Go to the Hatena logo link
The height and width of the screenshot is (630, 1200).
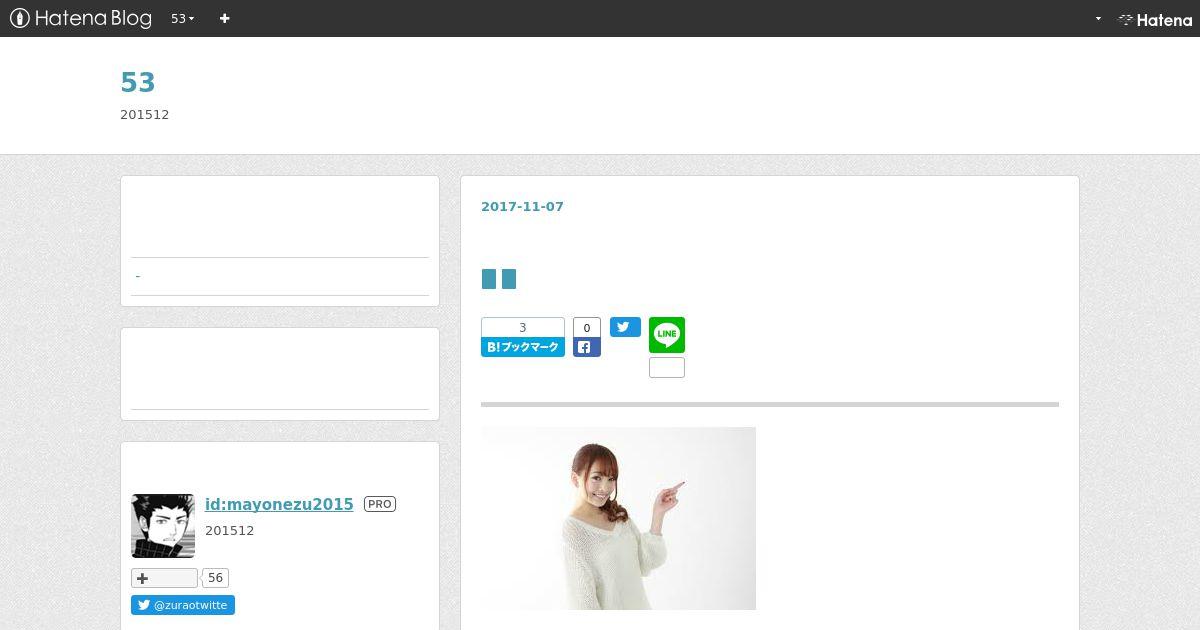click(x=1155, y=19)
